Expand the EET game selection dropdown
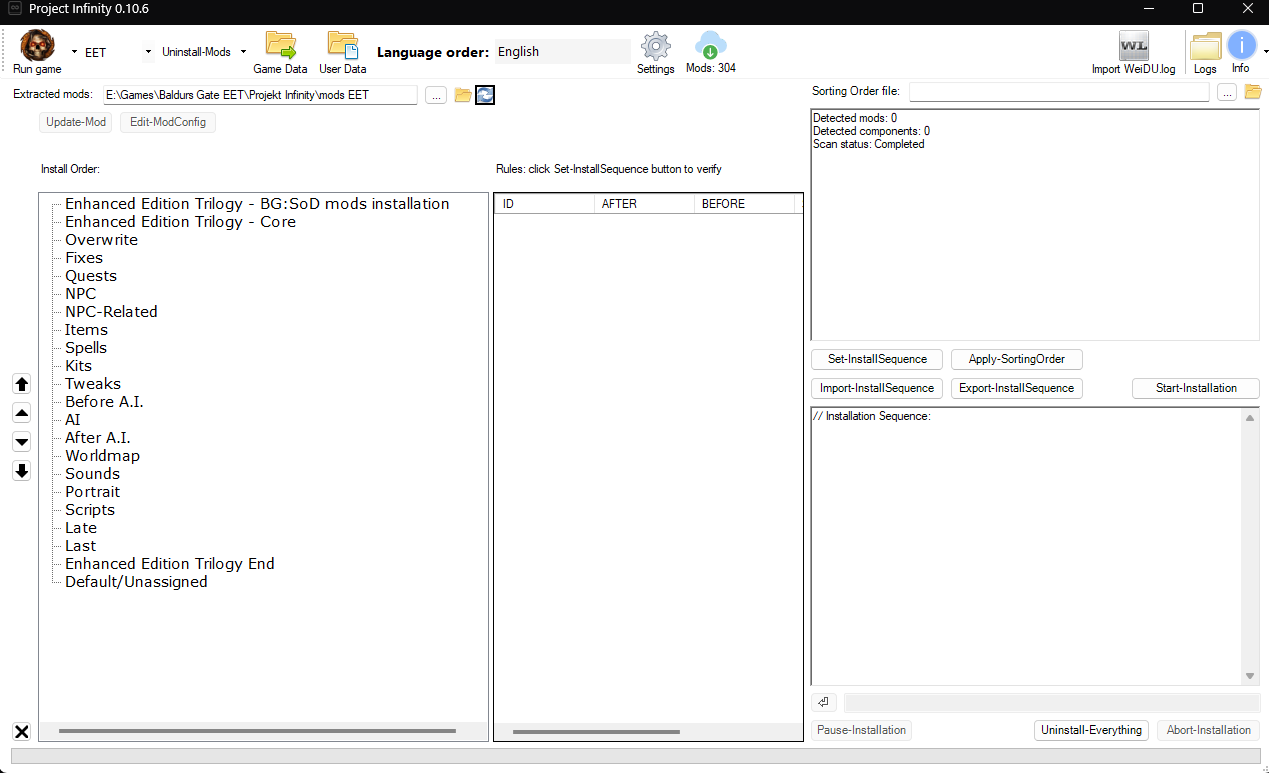Screen dimensions: 1269x773 coord(148,52)
